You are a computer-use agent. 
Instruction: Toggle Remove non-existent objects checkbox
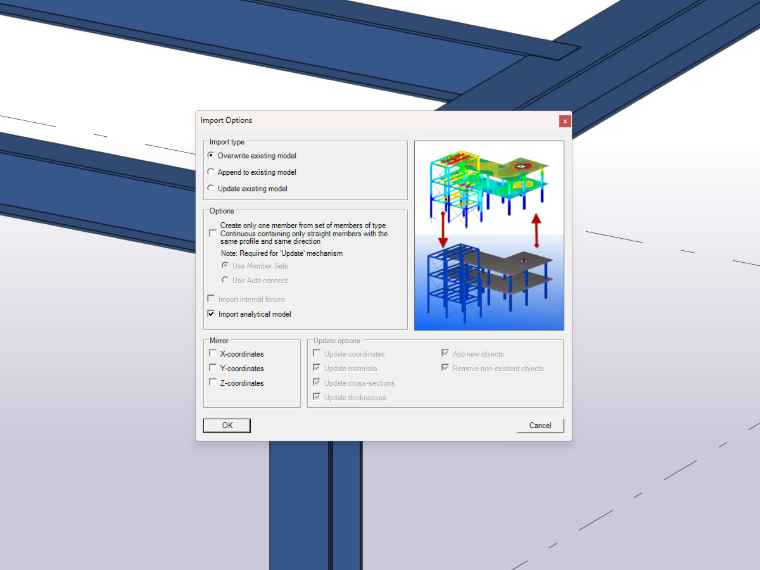coord(445,368)
